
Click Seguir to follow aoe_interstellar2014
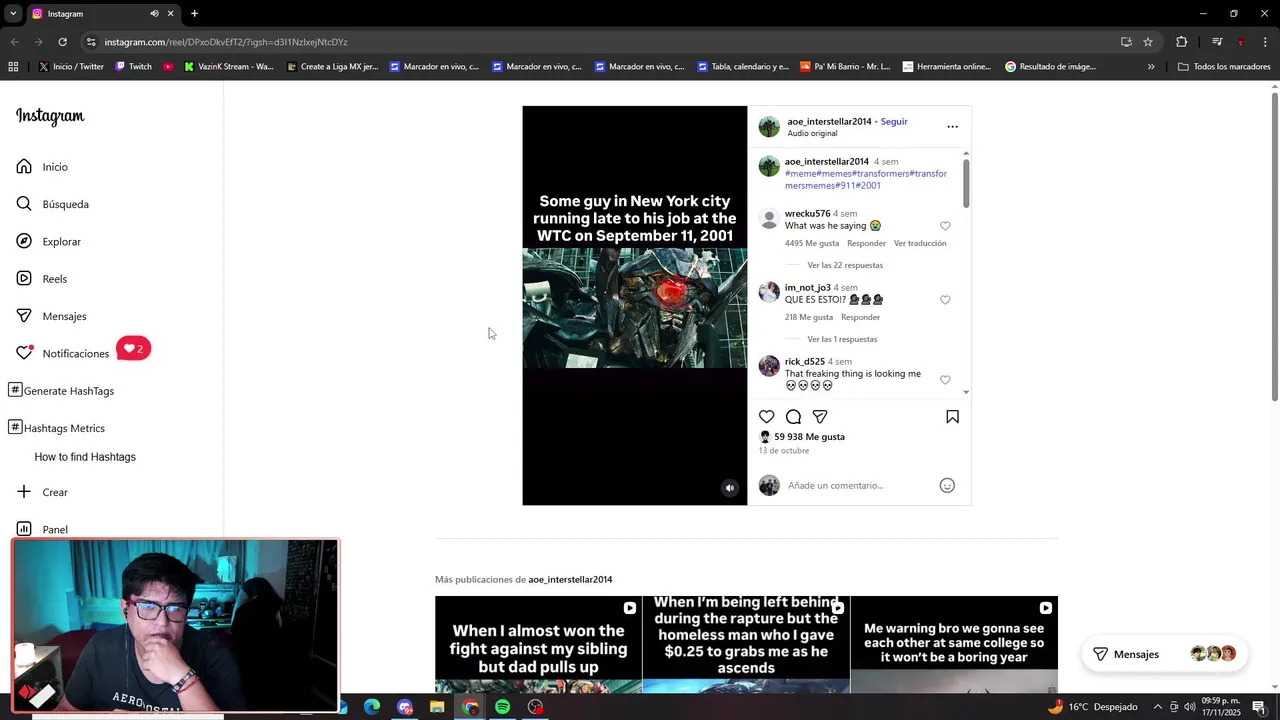click(894, 122)
